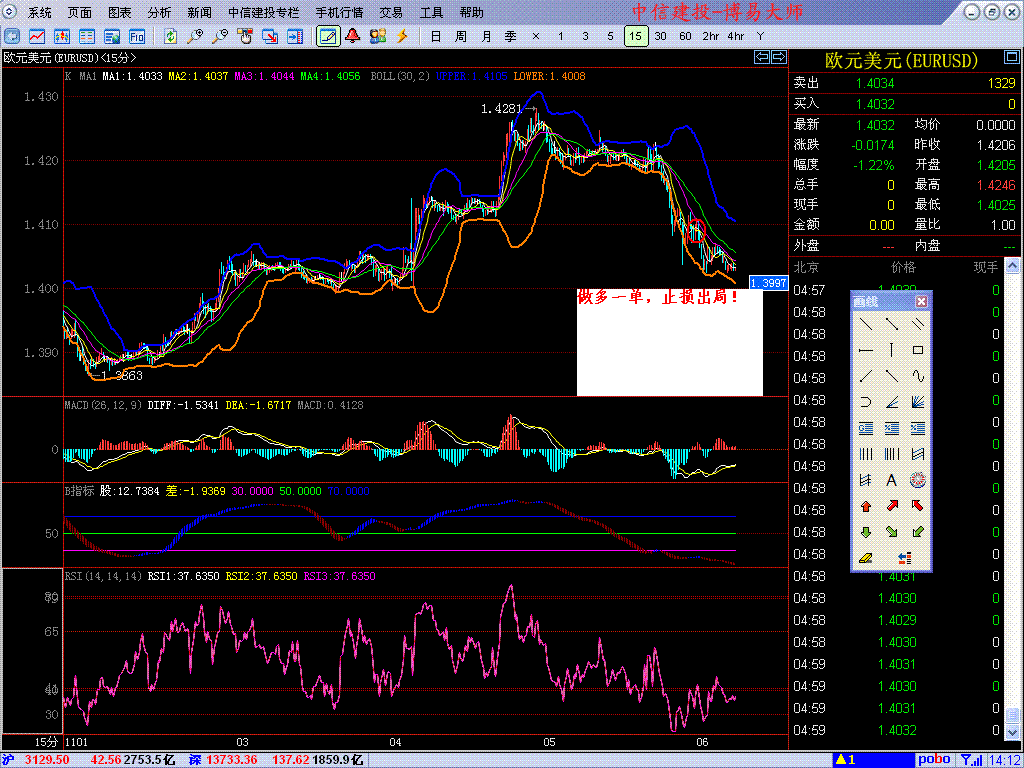Go to previous symbol with left arrow
This screenshot has width=1024, height=768.
(x=761, y=57)
